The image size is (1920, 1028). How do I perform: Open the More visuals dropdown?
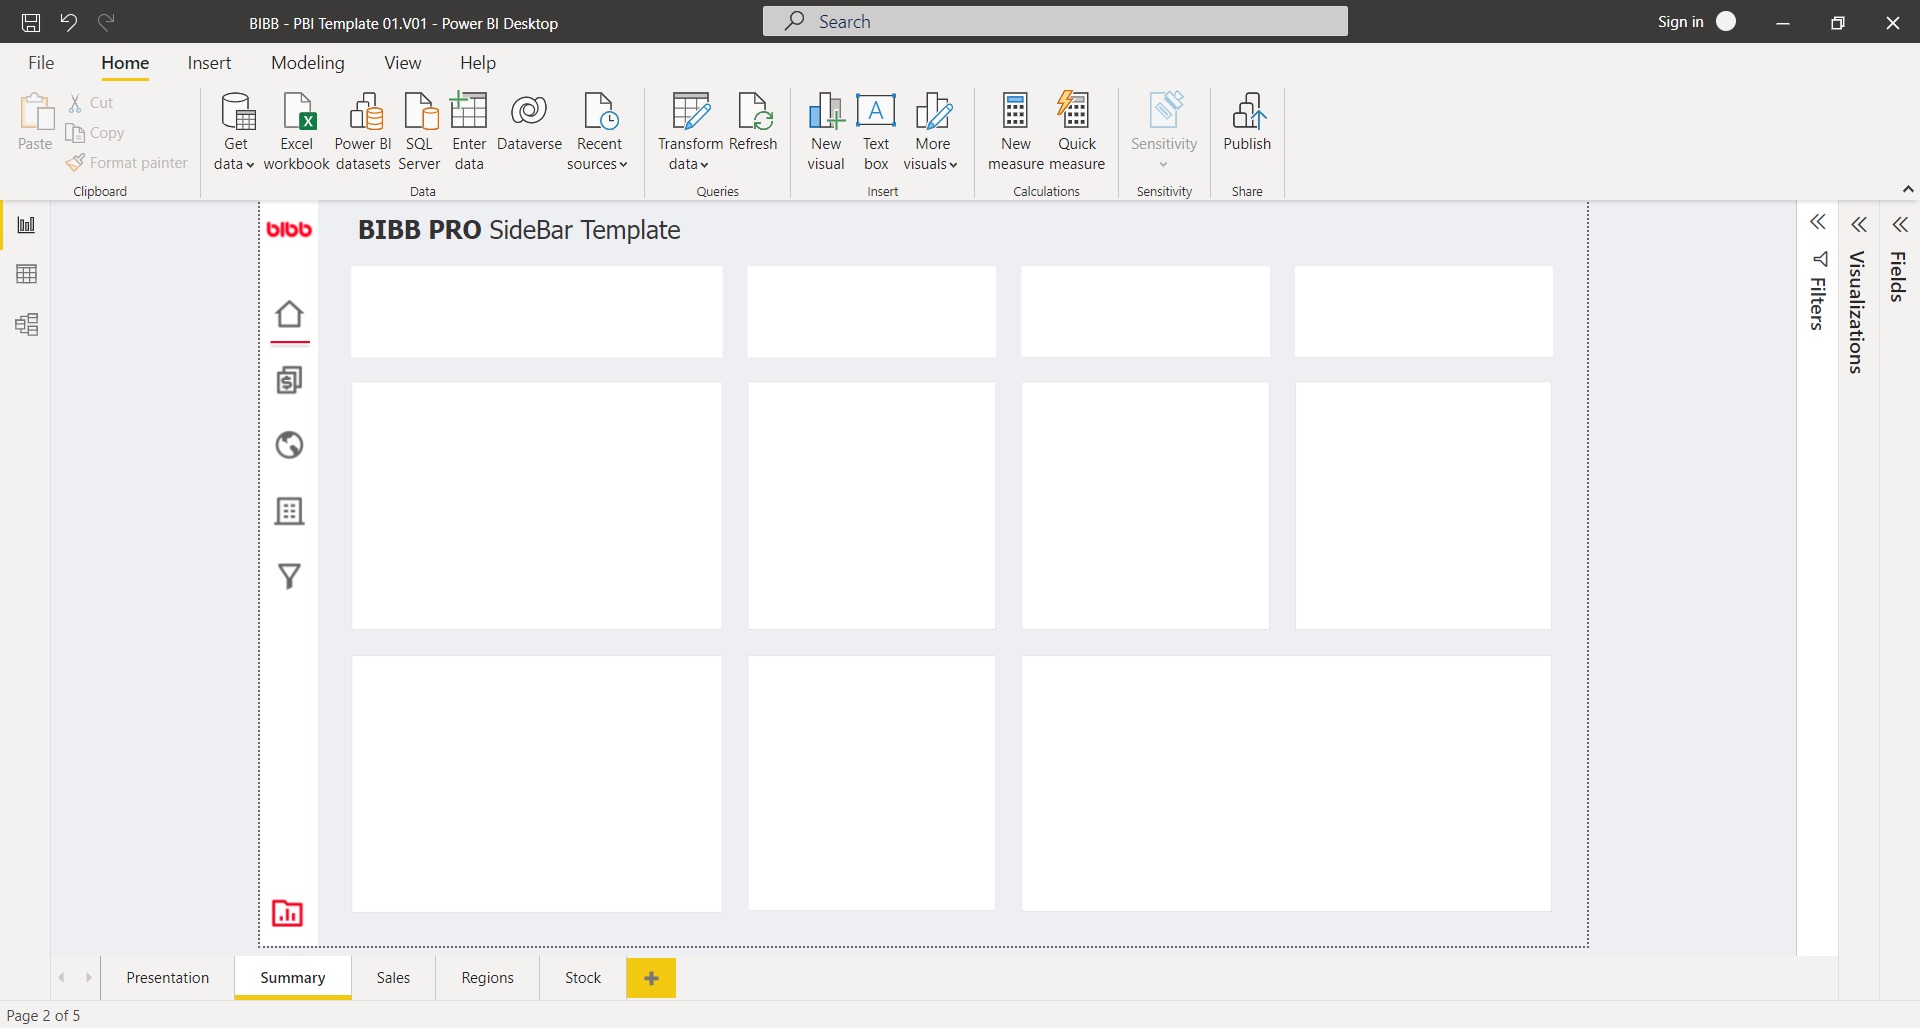(931, 130)
